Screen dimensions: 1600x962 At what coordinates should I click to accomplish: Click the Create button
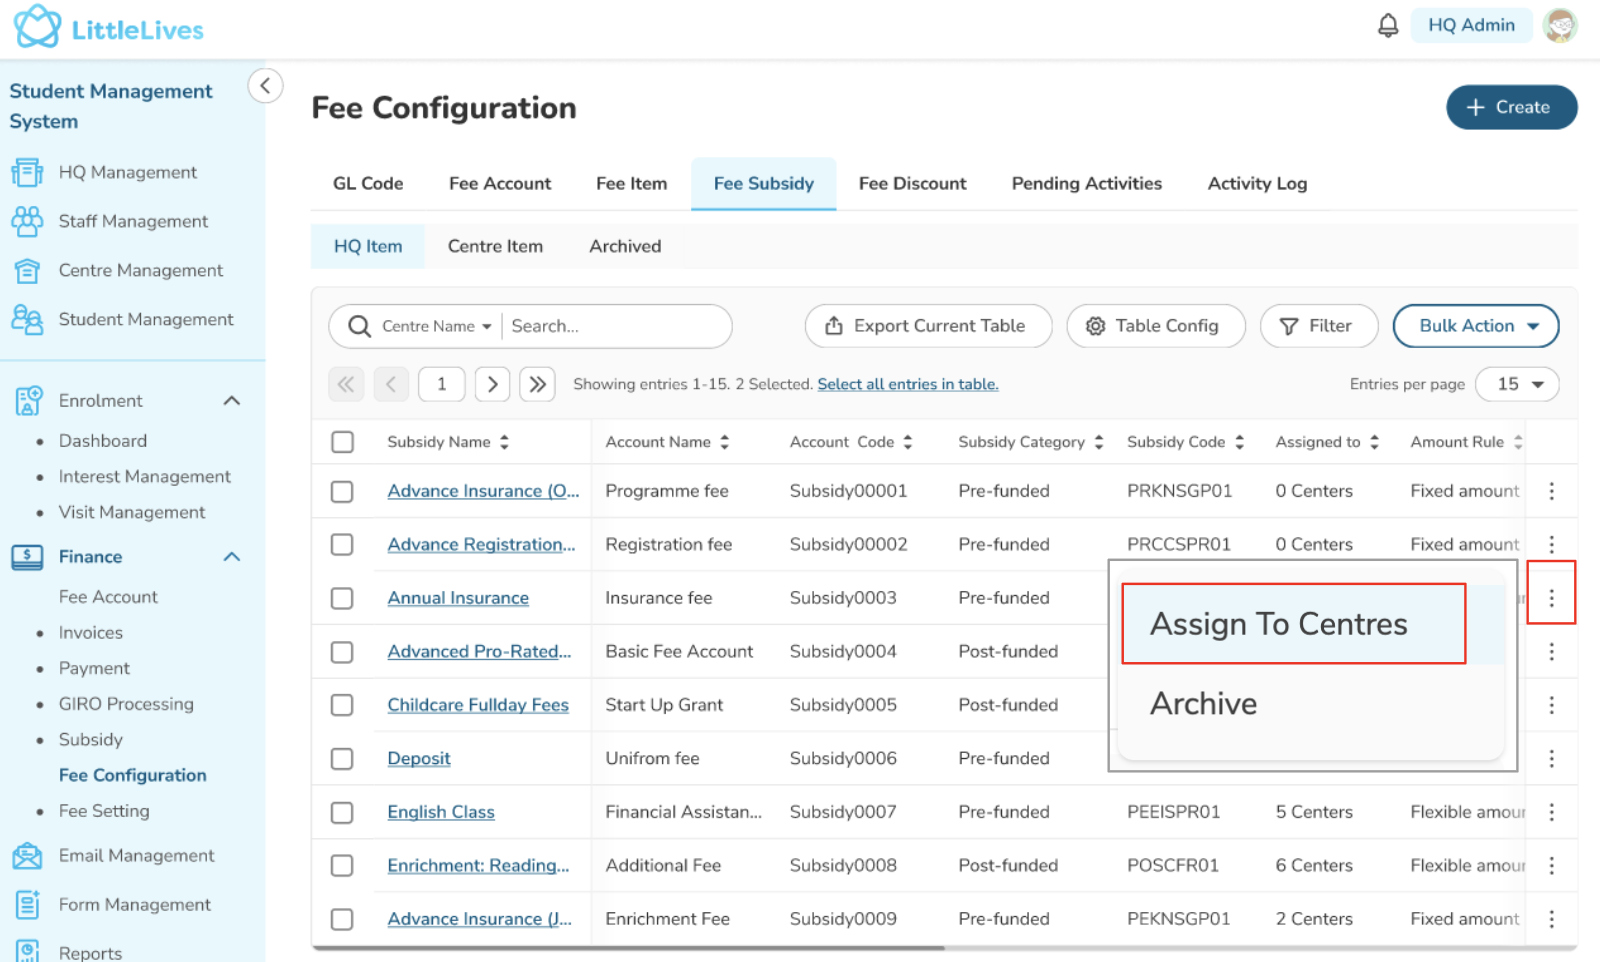click(x=1510, y=108)
